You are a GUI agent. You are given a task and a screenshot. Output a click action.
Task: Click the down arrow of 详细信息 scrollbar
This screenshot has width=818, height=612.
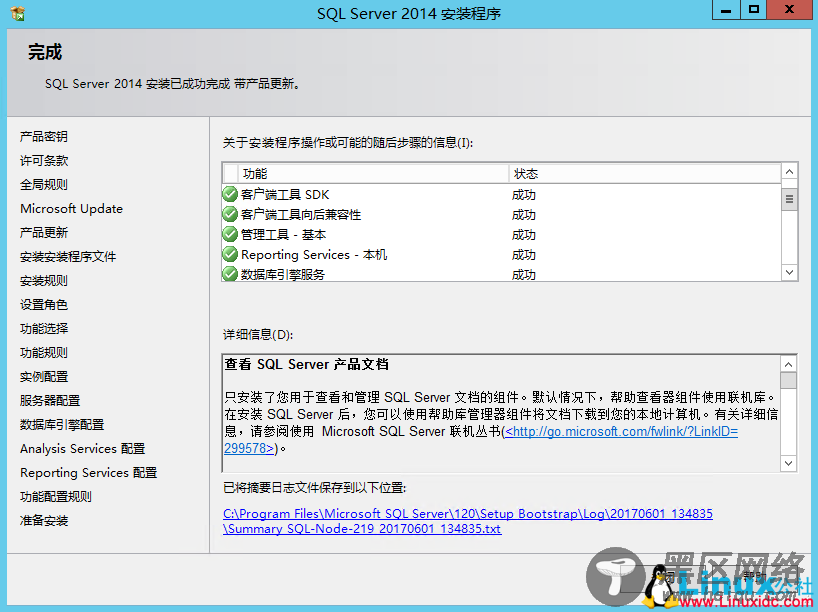click(x=788, y=463)
